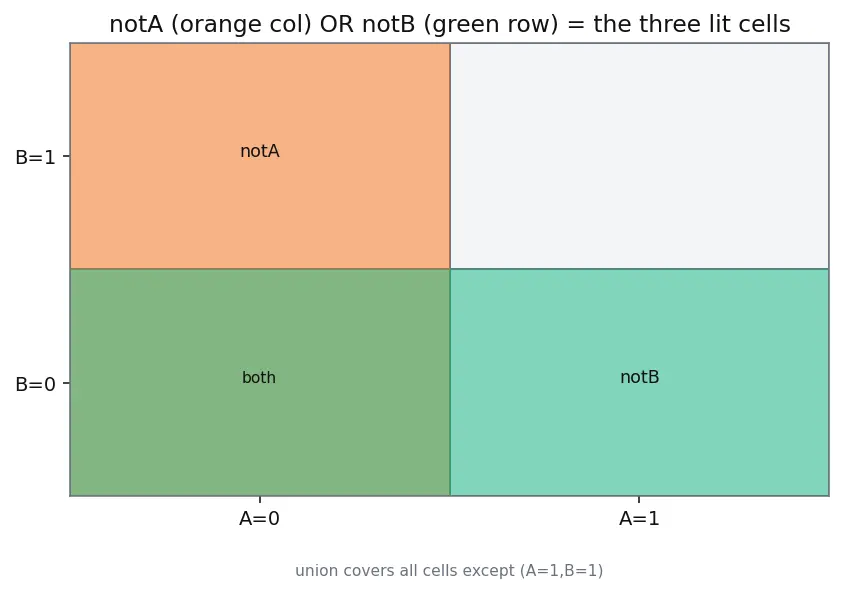The image size is (843, 592).
Task: Click the A=0 tick mark
Action: point(260,499)
